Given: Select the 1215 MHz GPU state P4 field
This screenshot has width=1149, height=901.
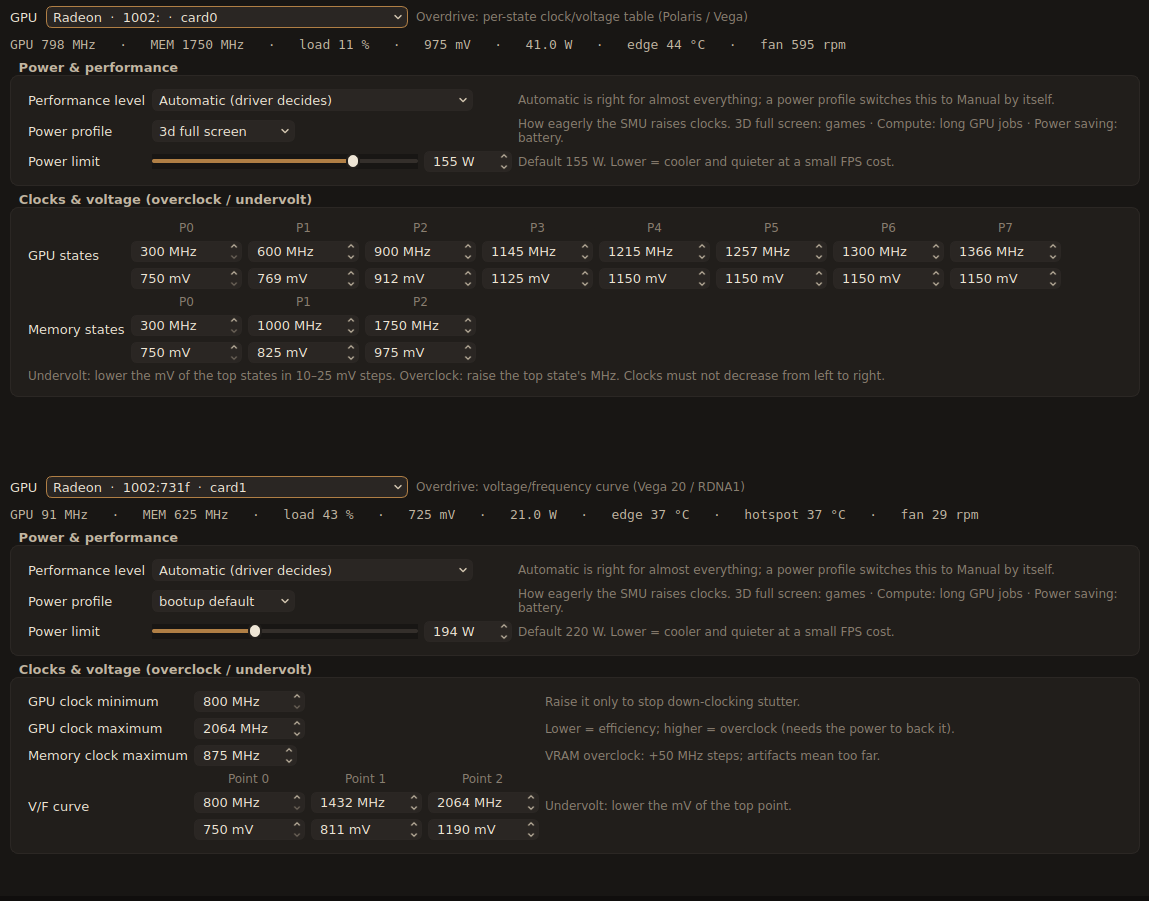Looking at the screenshot, I should [x=654, y=252].
